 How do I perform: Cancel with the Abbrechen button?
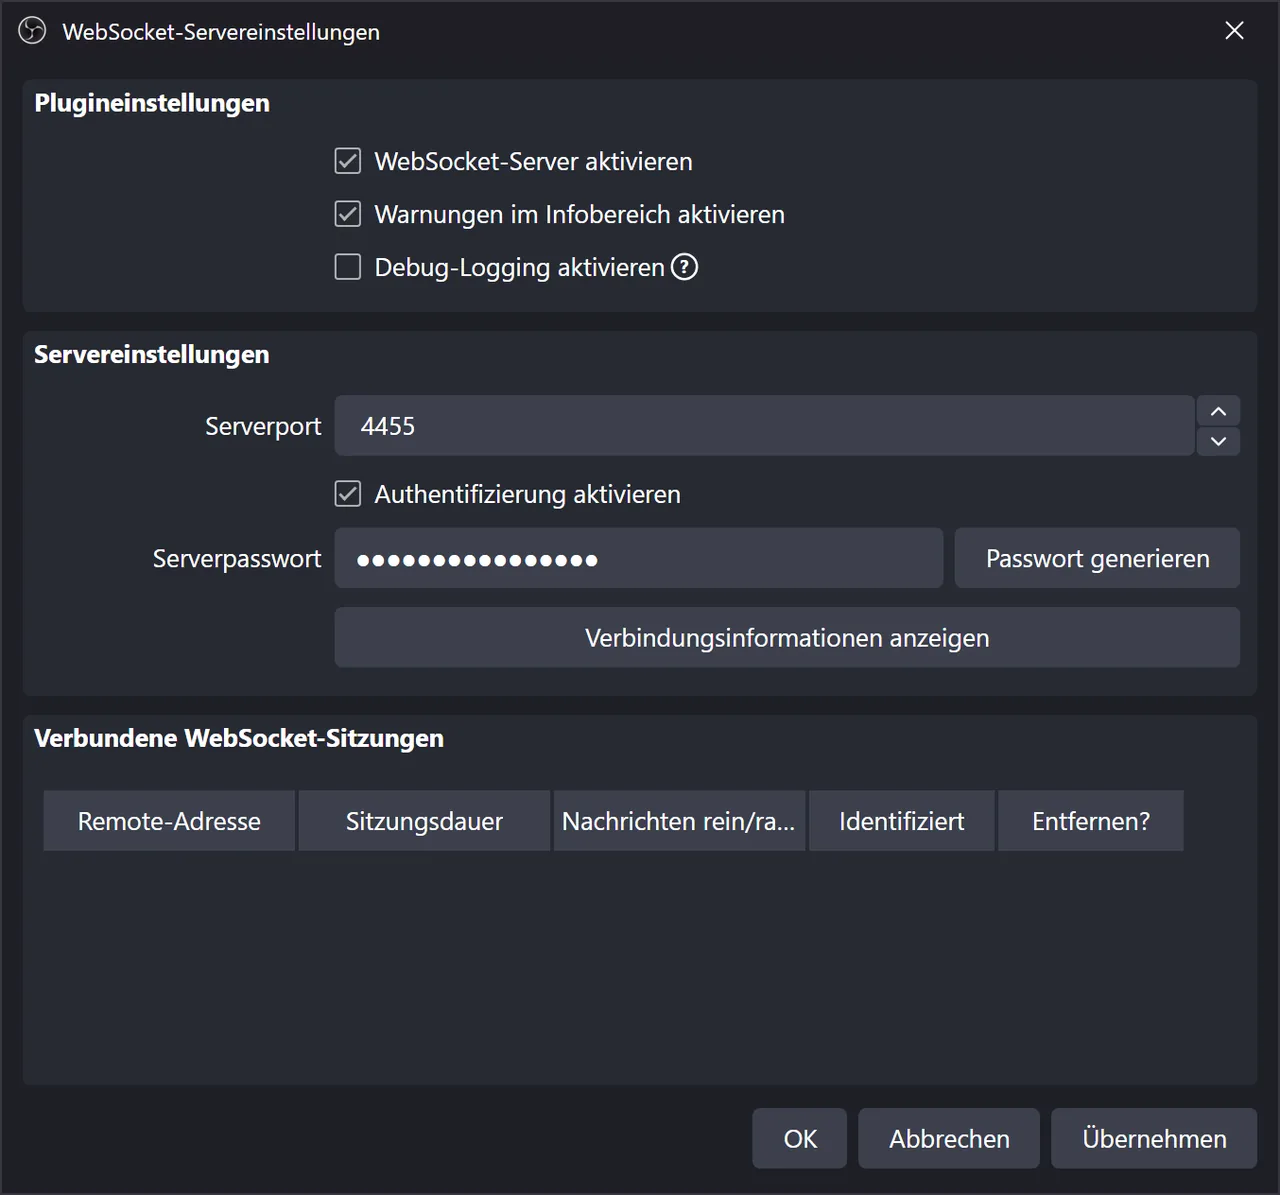coord(949,1139)
